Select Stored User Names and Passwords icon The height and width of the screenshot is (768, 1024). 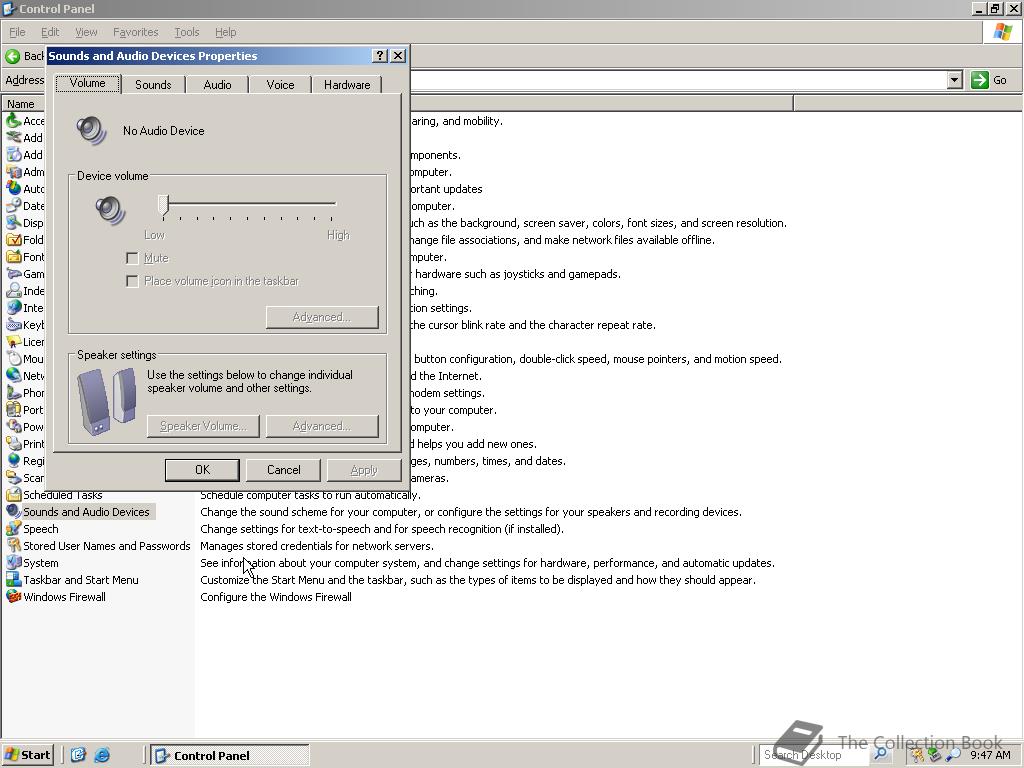[x=14, y=545]
